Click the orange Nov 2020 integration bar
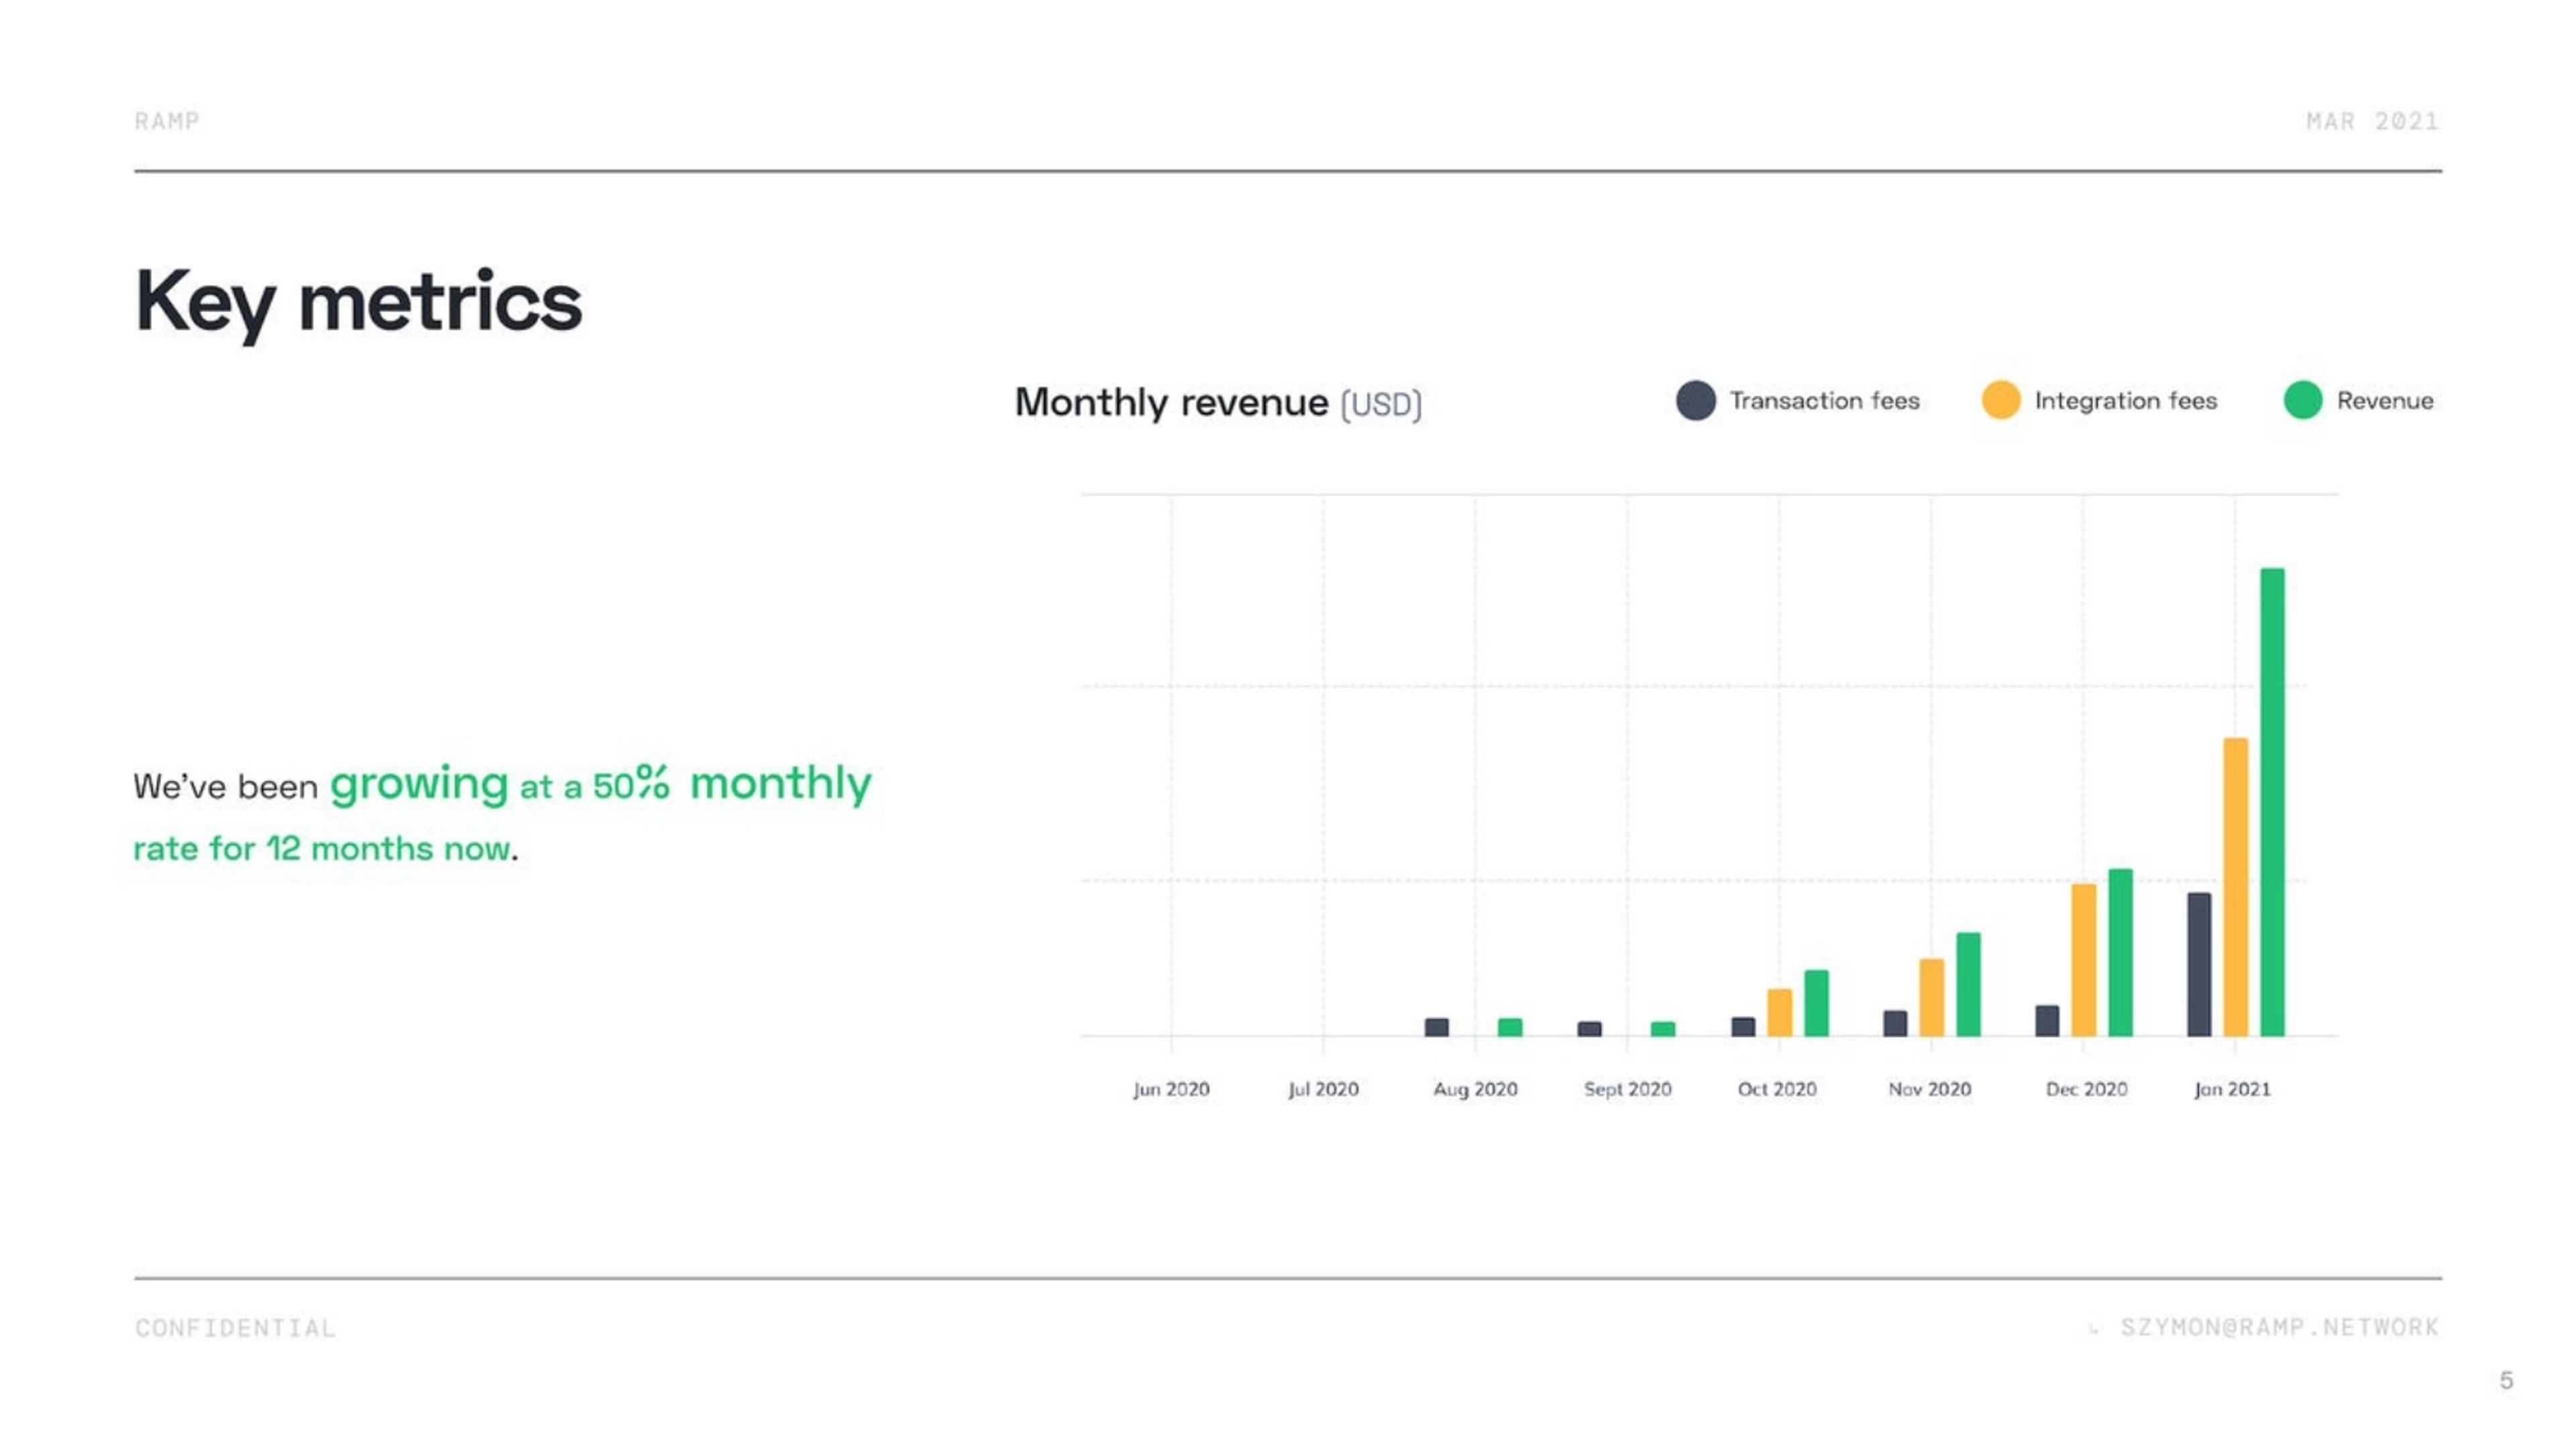The width and height of the screenshot is (2576, 1451). click(x=1931, y=997)
